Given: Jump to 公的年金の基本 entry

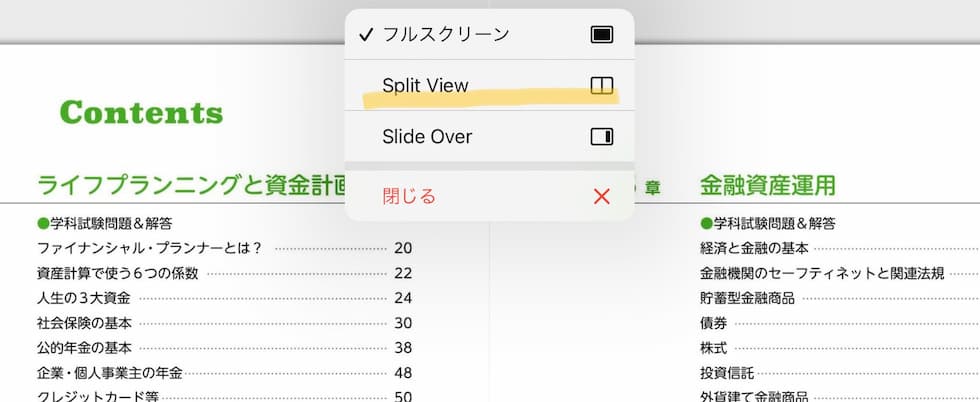Looking at the screenshot, I should pyautogui.click(x=84, y=348).
